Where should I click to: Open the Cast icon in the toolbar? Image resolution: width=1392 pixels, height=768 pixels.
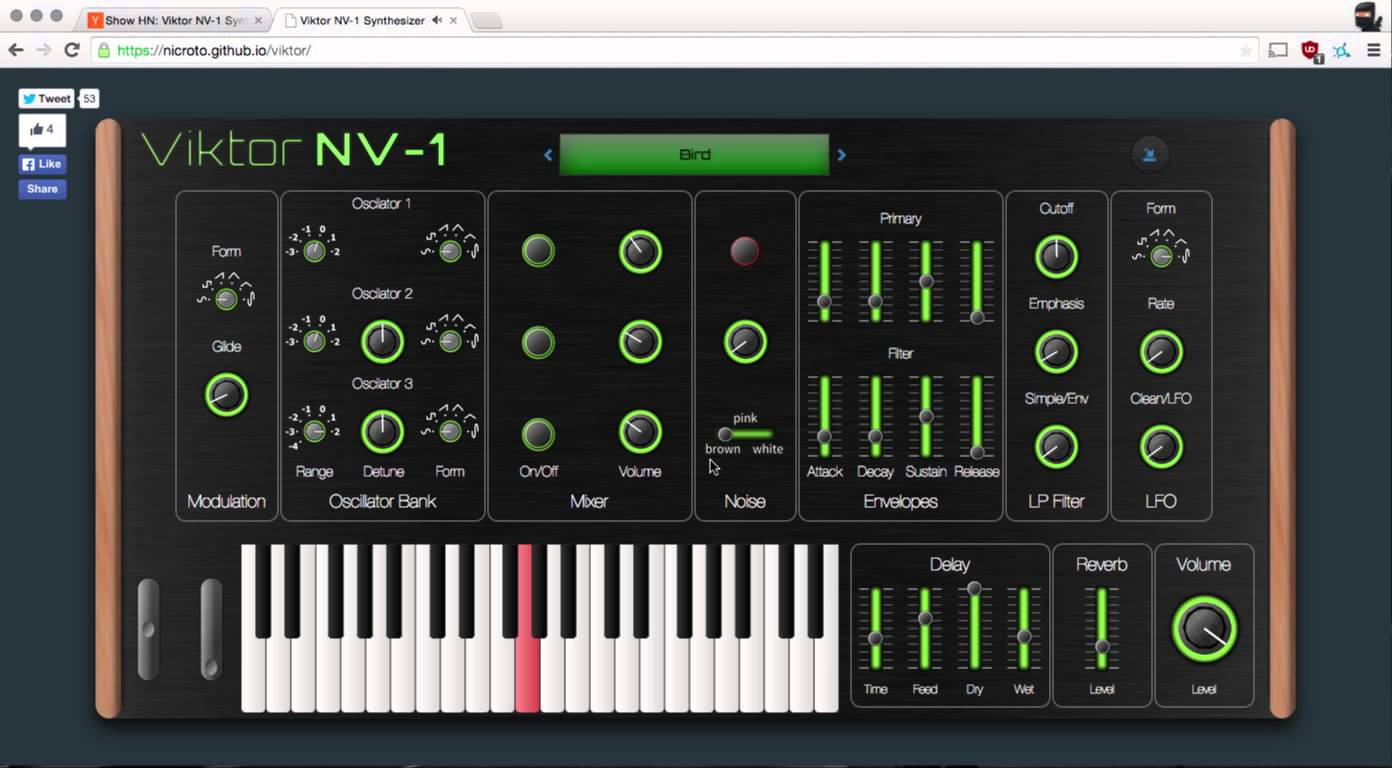point(1278,50)
